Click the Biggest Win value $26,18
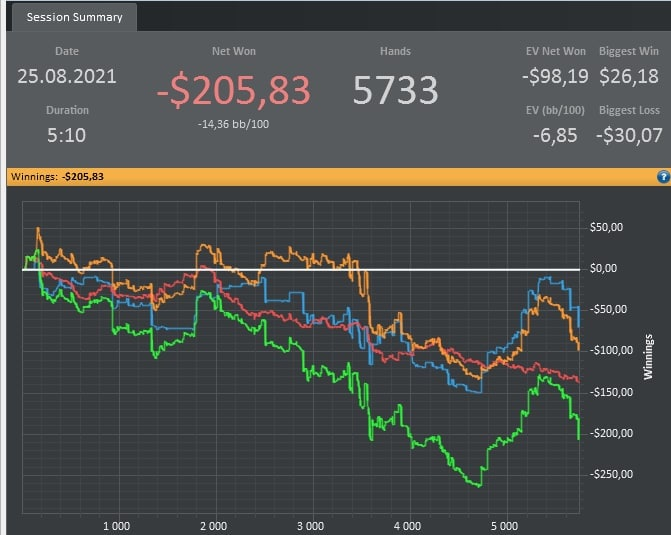 point(629,76)
